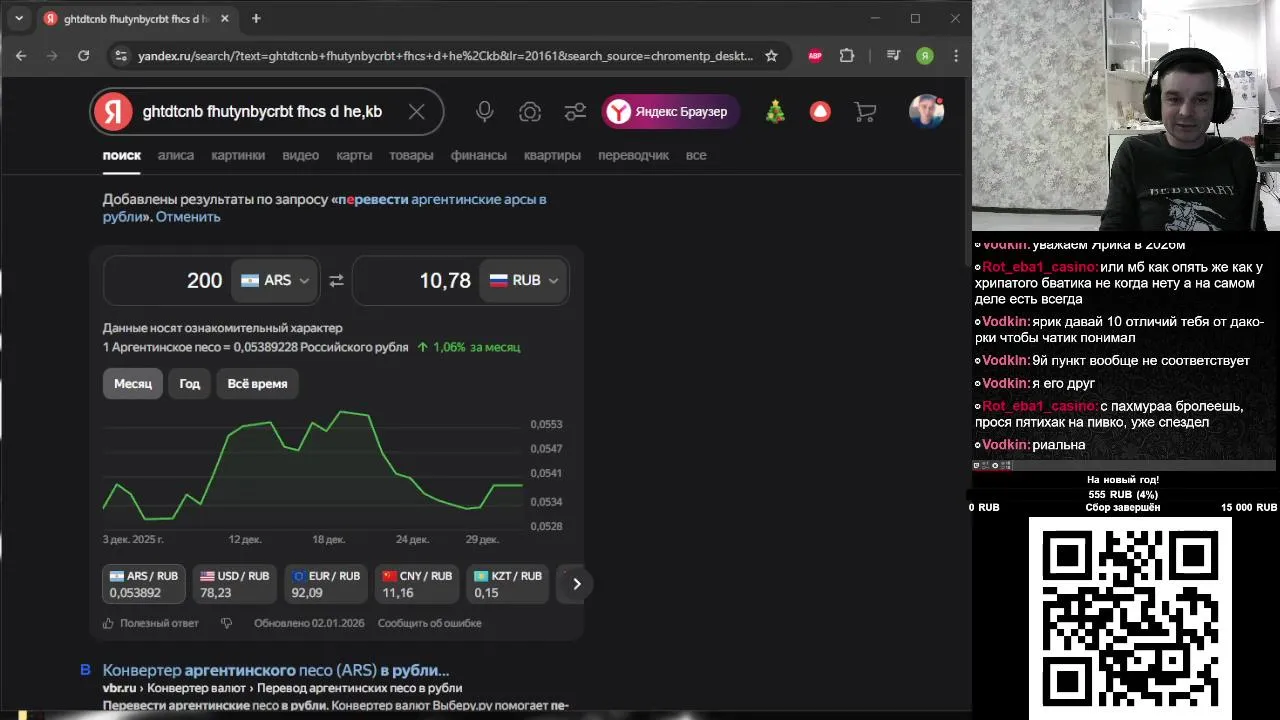Switch to the финансы tab

479,155
